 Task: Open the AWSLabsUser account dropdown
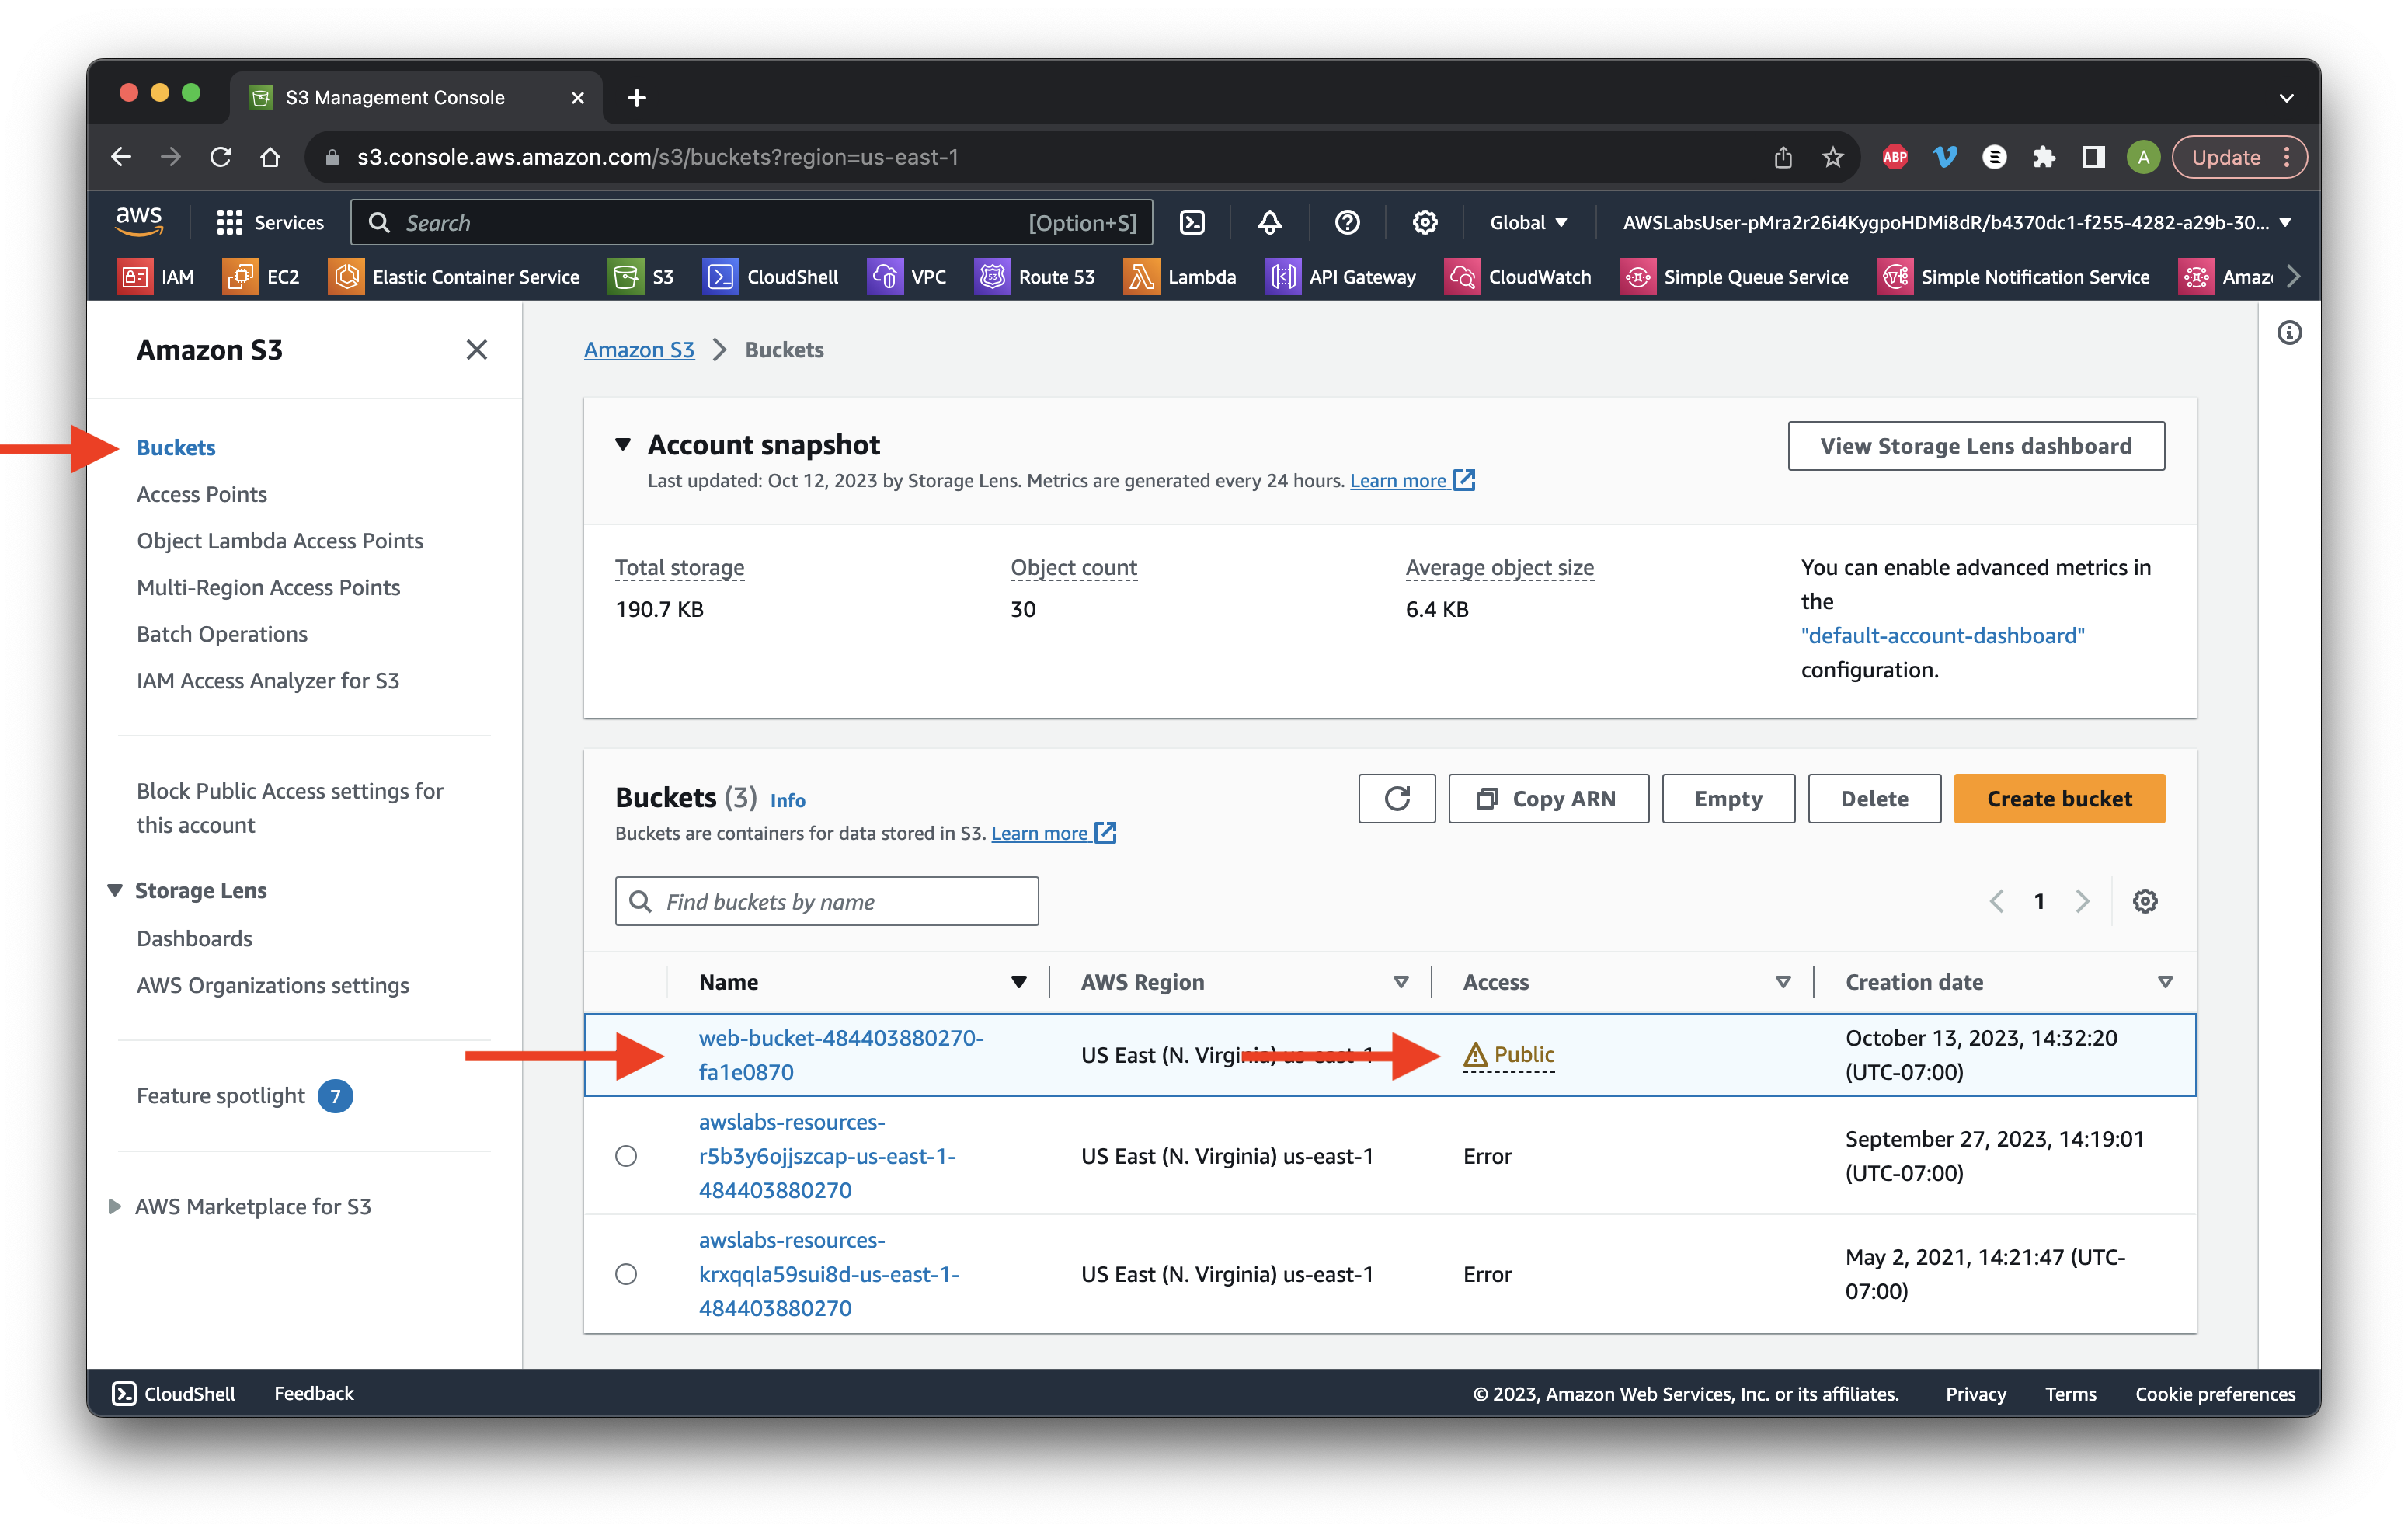tap(1956, 222)
